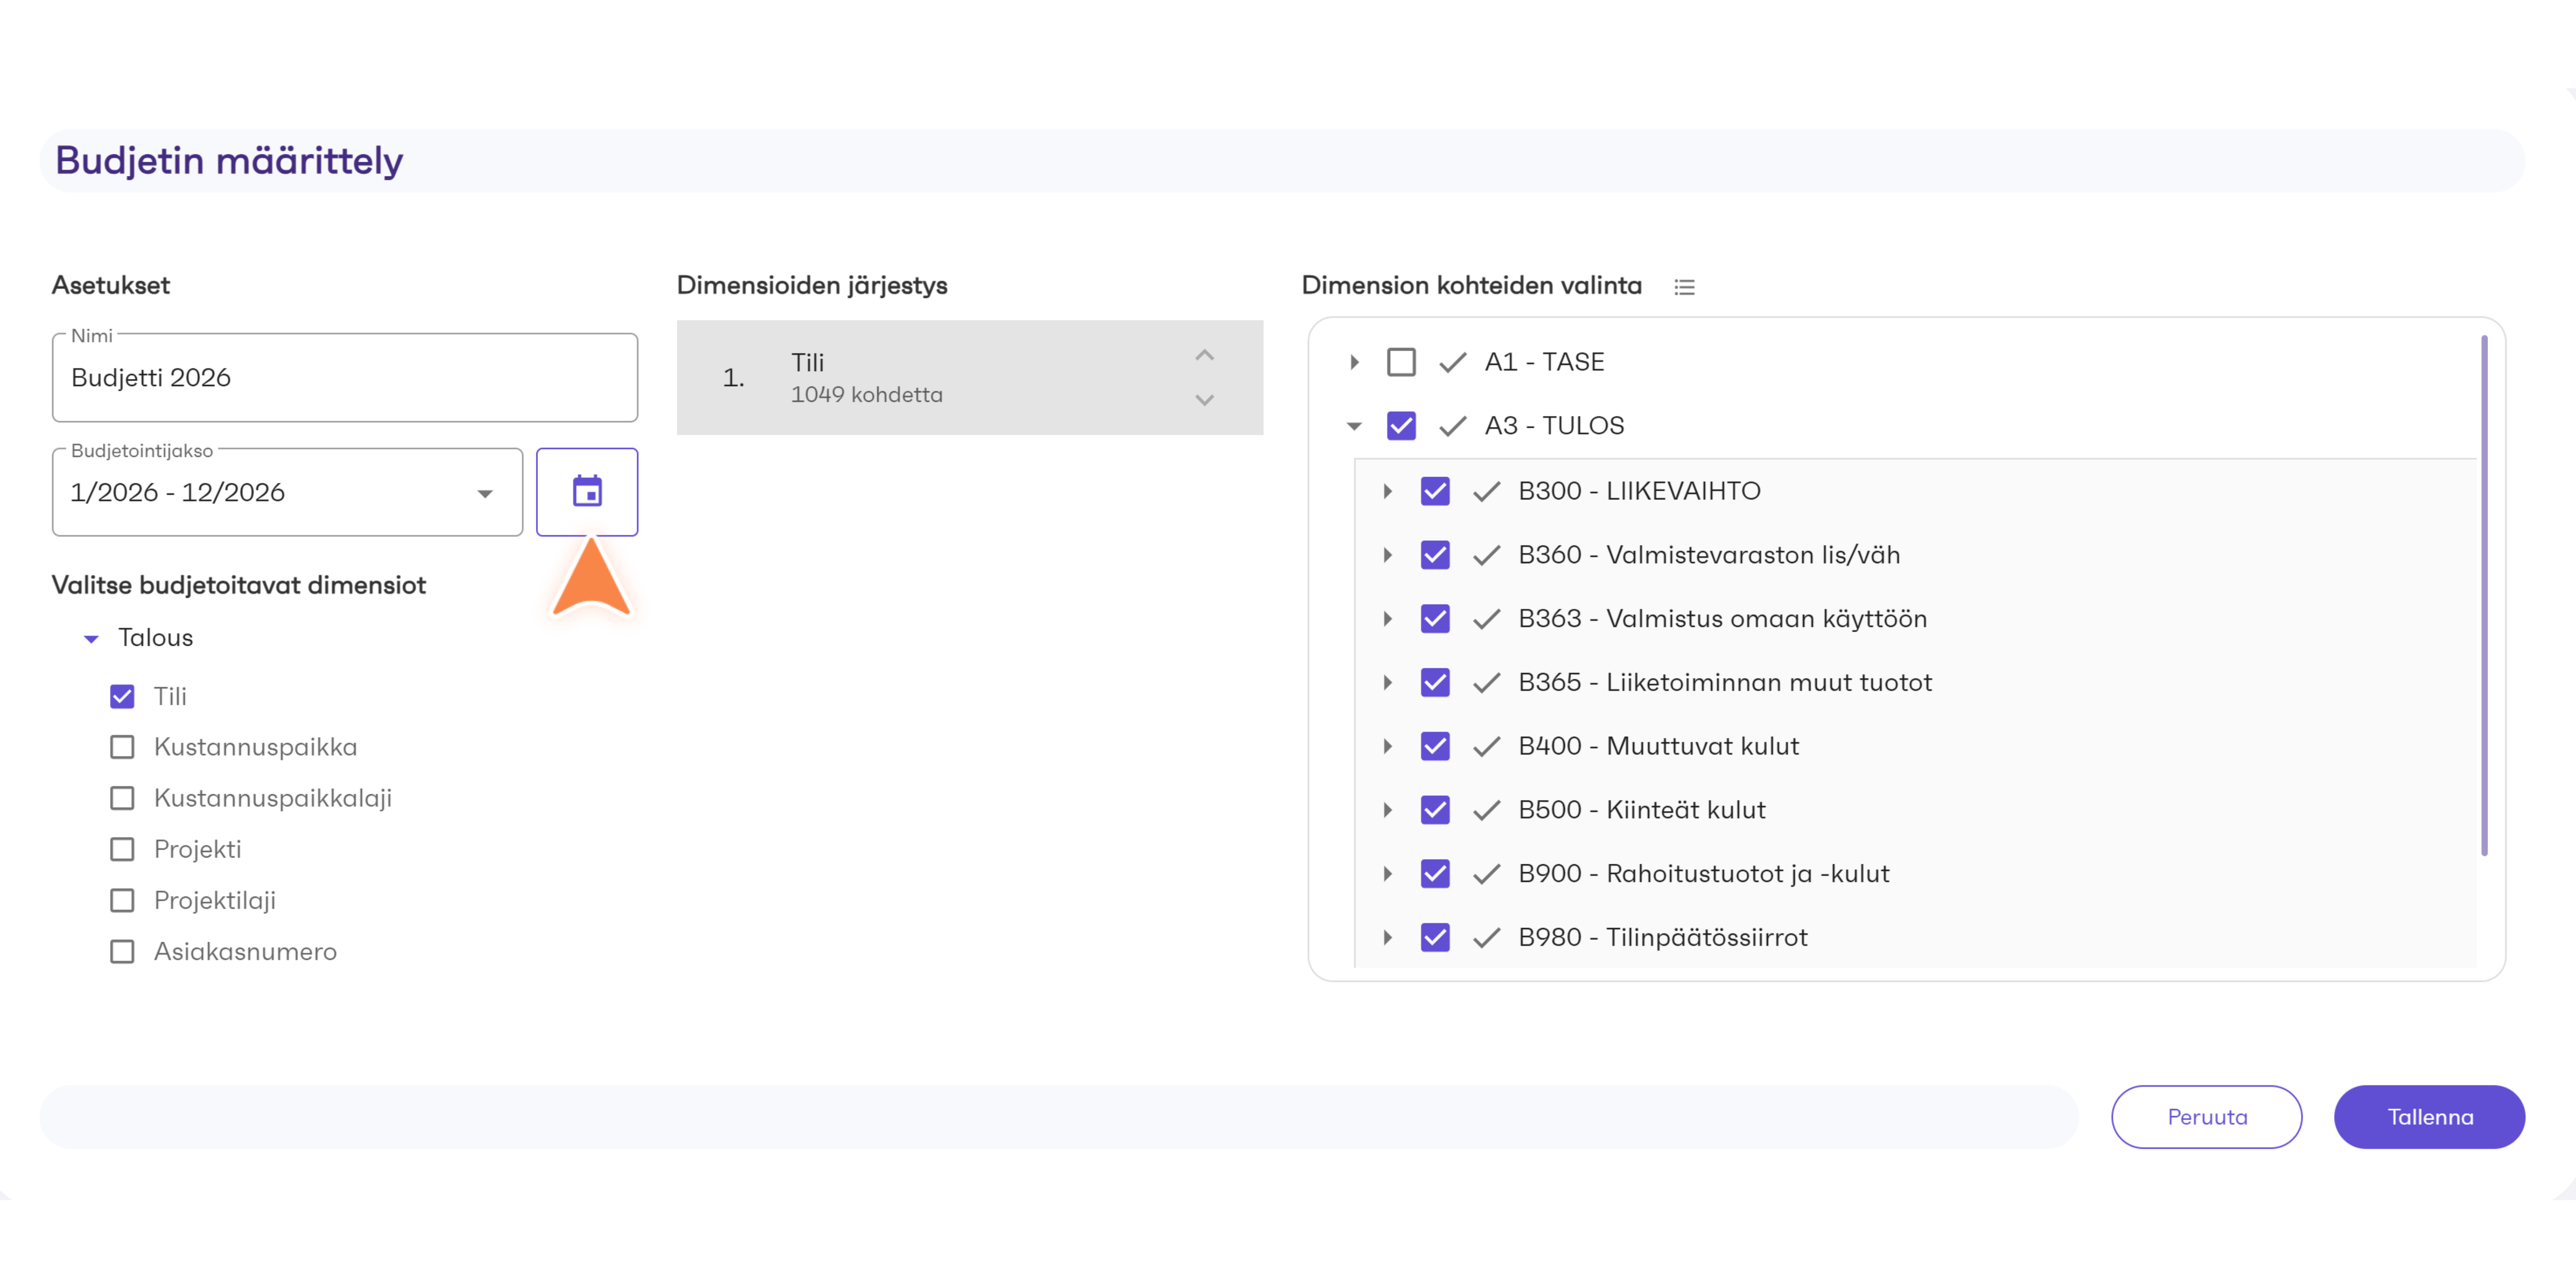This screenshot has width=2576, height=1288.
Task: Collapse the A3 - TULOS tree node
Action: [x=1354, y=426]
